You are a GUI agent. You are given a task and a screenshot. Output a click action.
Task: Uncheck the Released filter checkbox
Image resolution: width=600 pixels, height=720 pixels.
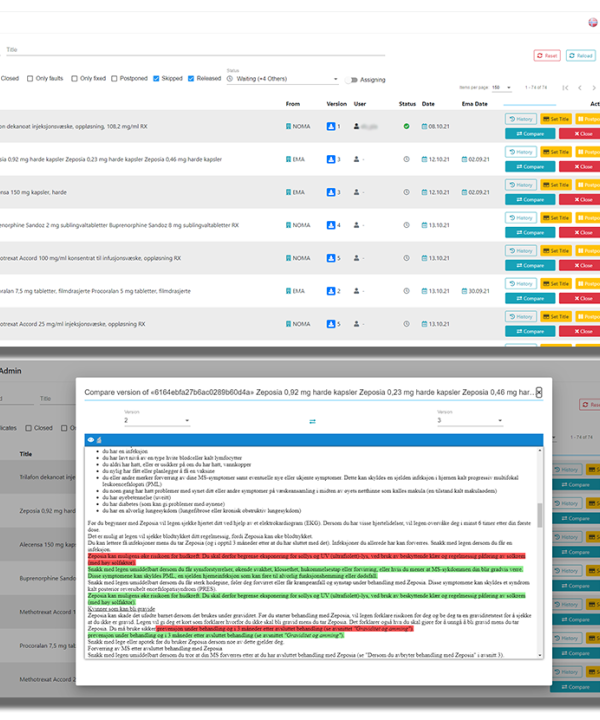pyautogui.click(x=191, y=79)
